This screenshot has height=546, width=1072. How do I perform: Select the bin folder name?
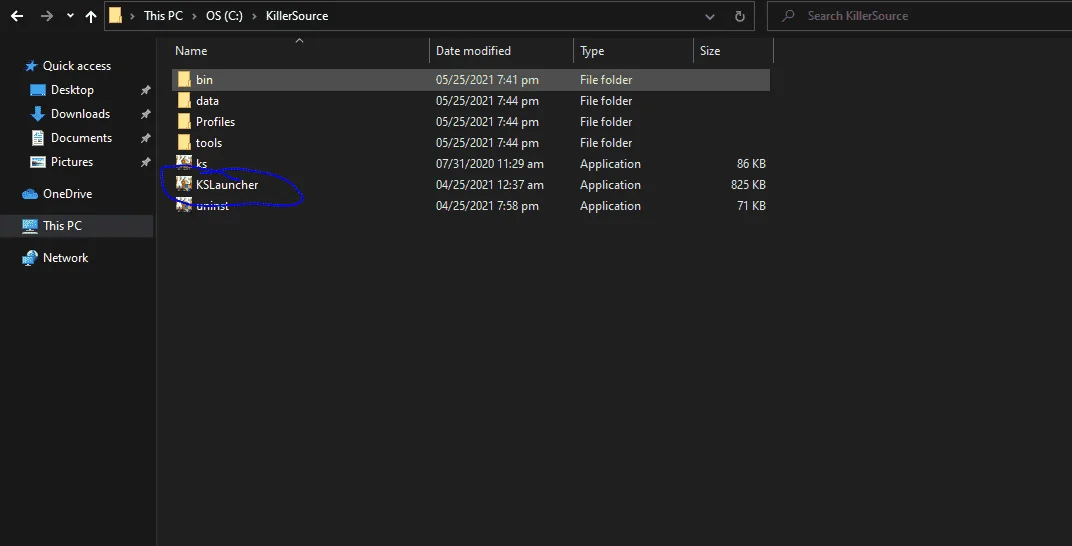pos(204,80)
